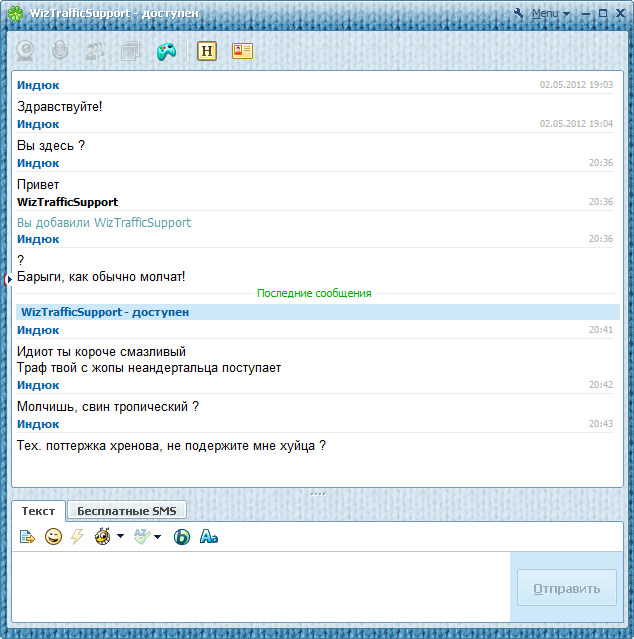Click inside the message input field
The image size is (634, 639).
261,587
